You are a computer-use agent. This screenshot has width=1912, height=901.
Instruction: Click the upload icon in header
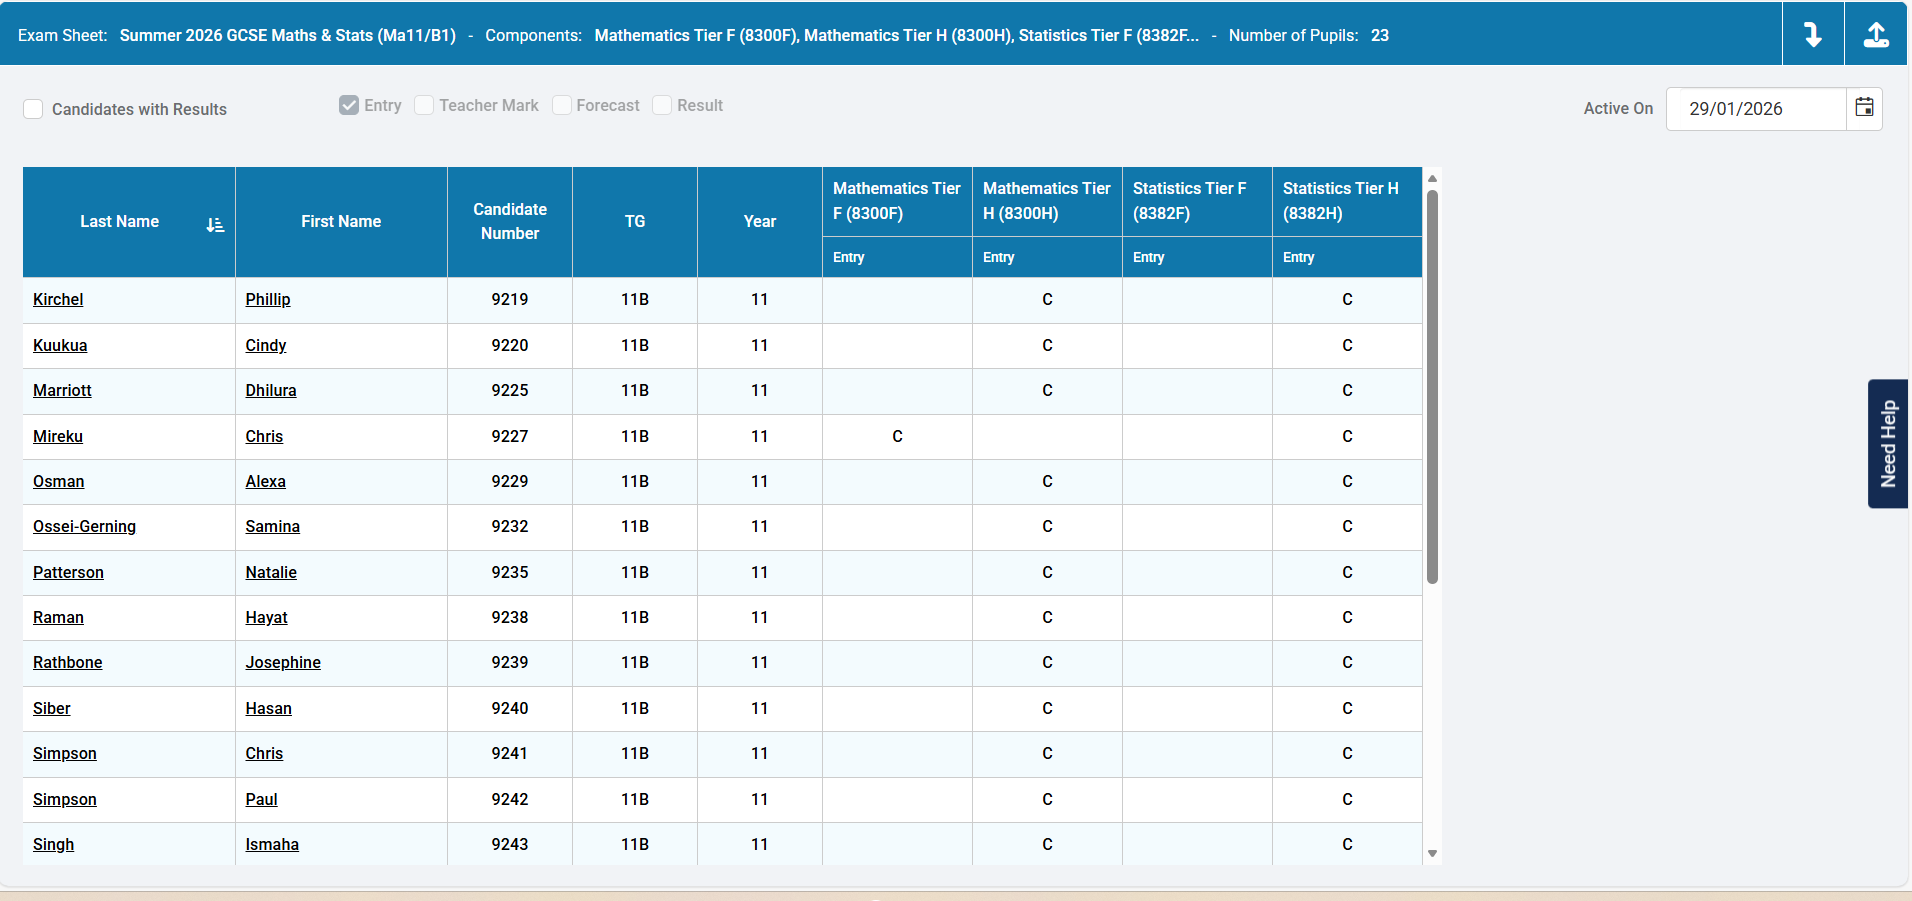coord(1876,35)
